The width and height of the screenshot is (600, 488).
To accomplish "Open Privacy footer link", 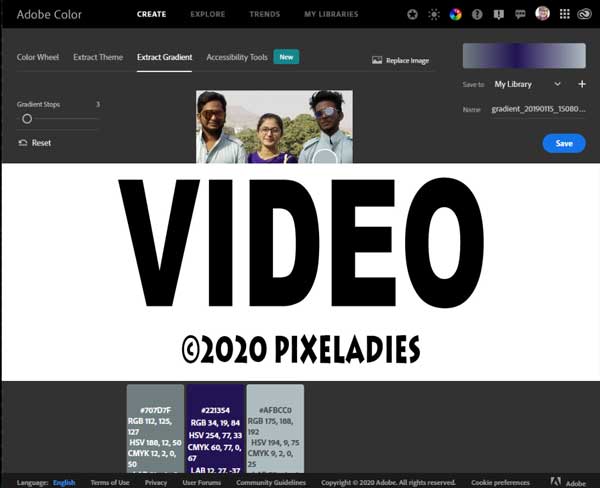I will coord(156,483).
